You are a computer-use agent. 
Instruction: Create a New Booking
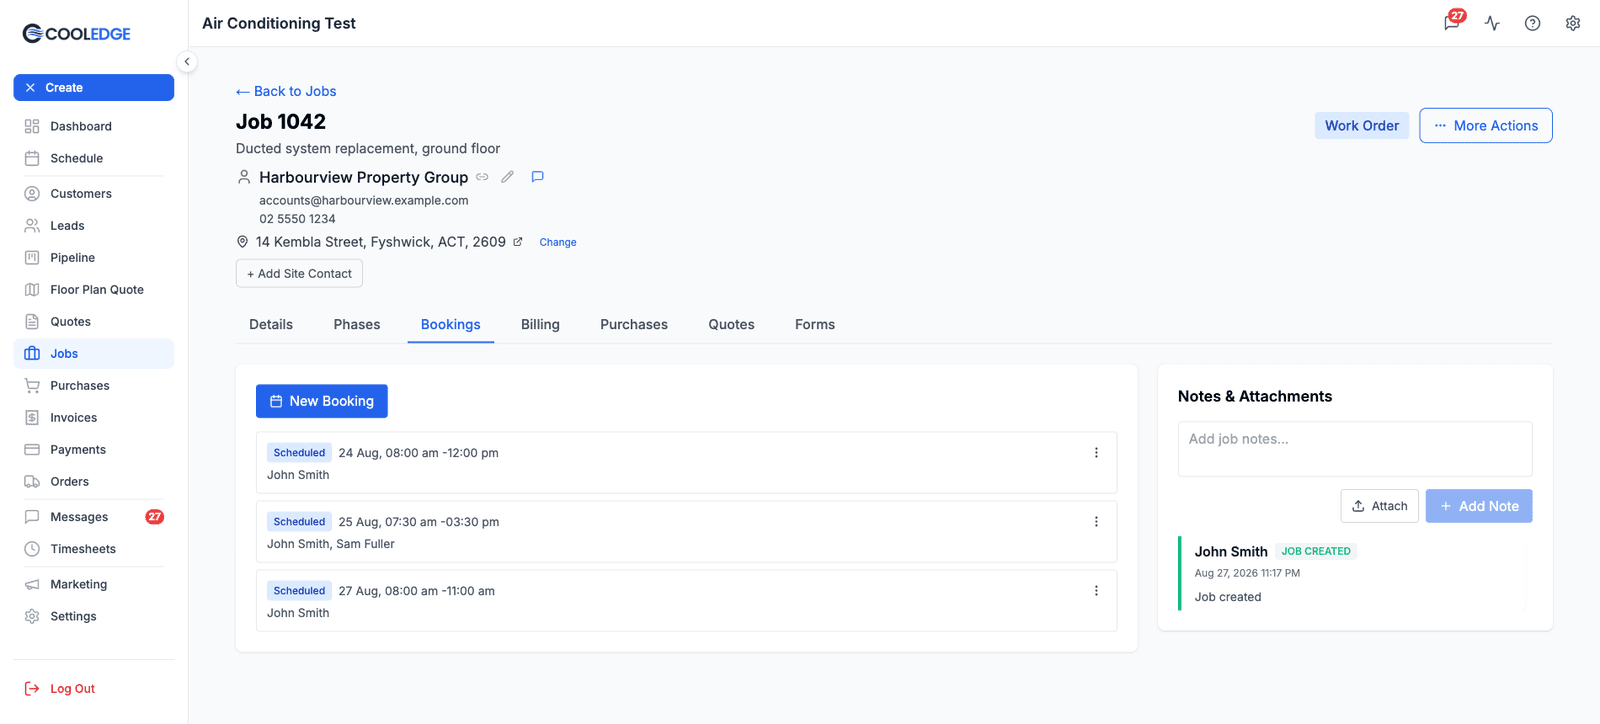click(x=322, y=401)
